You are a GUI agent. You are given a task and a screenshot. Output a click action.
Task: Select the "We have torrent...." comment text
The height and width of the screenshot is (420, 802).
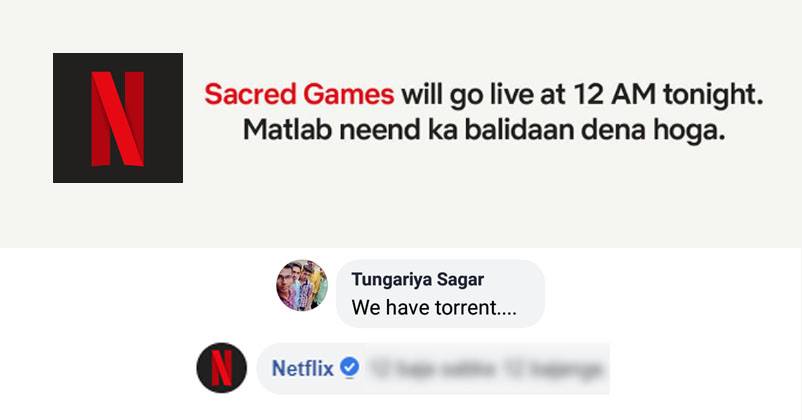click(x=434, y=307)
